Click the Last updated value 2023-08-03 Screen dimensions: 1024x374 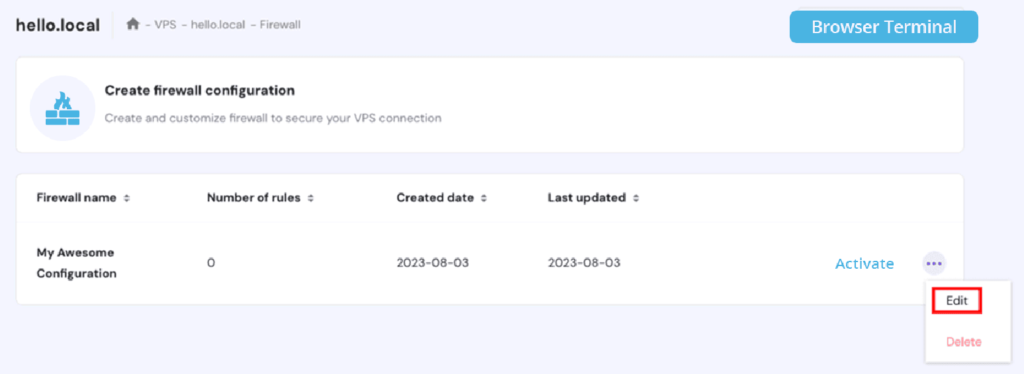click(x=584, y=263)
